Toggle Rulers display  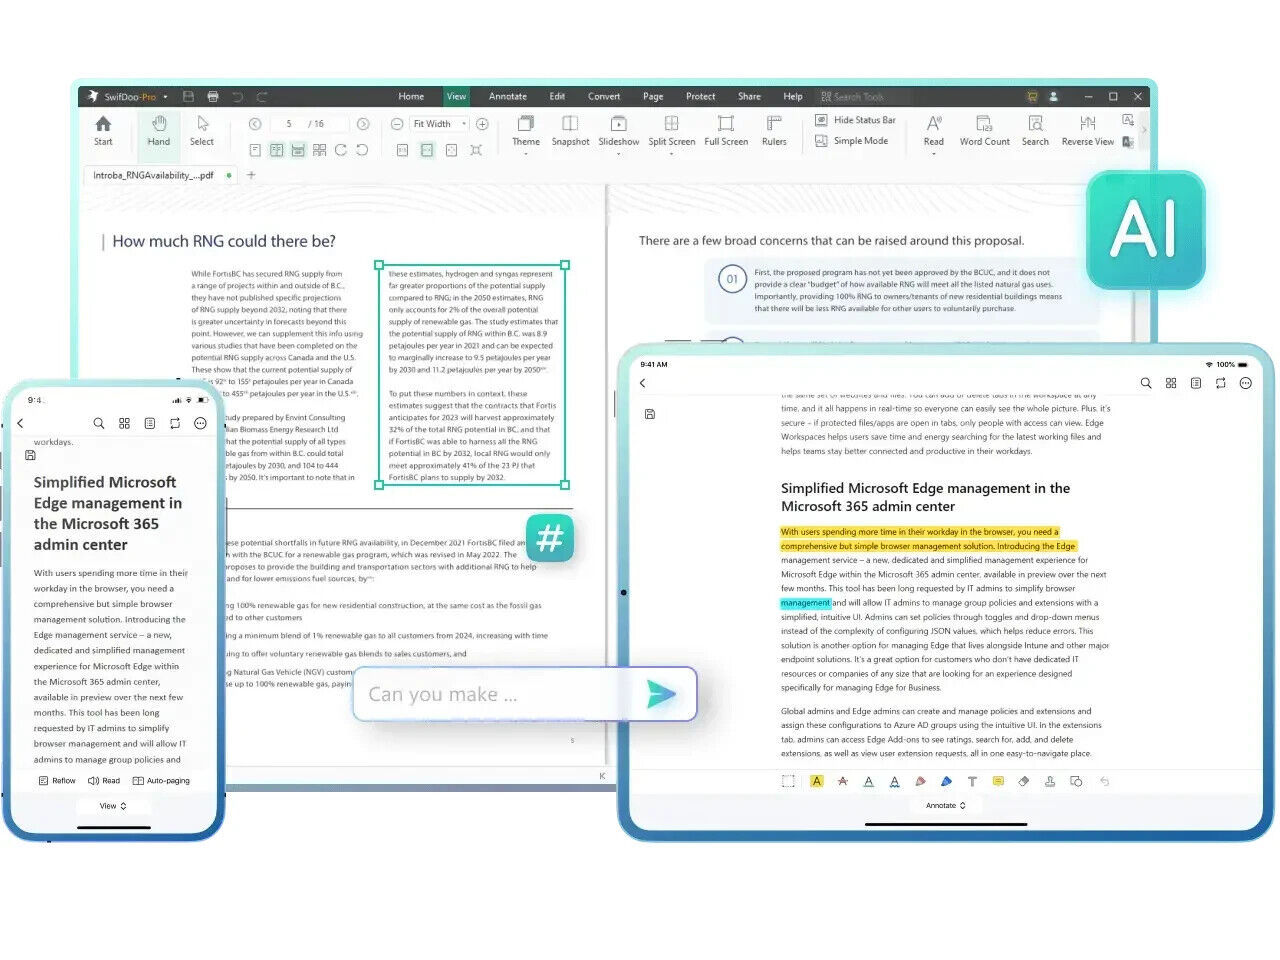click(774, 130)
